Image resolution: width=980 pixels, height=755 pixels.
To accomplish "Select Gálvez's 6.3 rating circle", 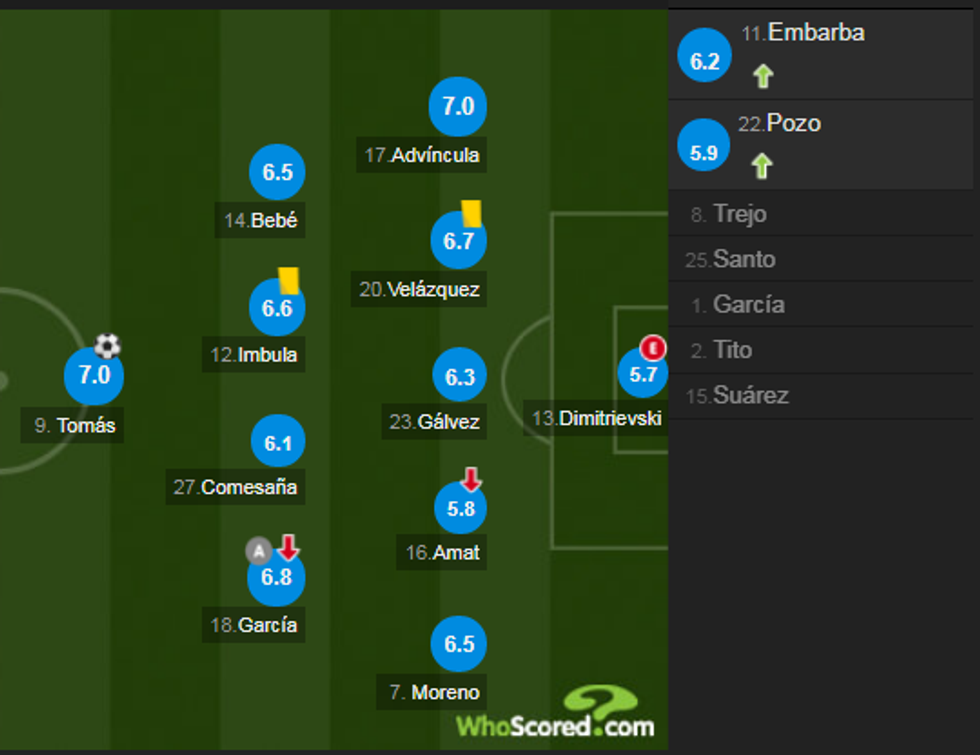I will [x=460, y=377].
